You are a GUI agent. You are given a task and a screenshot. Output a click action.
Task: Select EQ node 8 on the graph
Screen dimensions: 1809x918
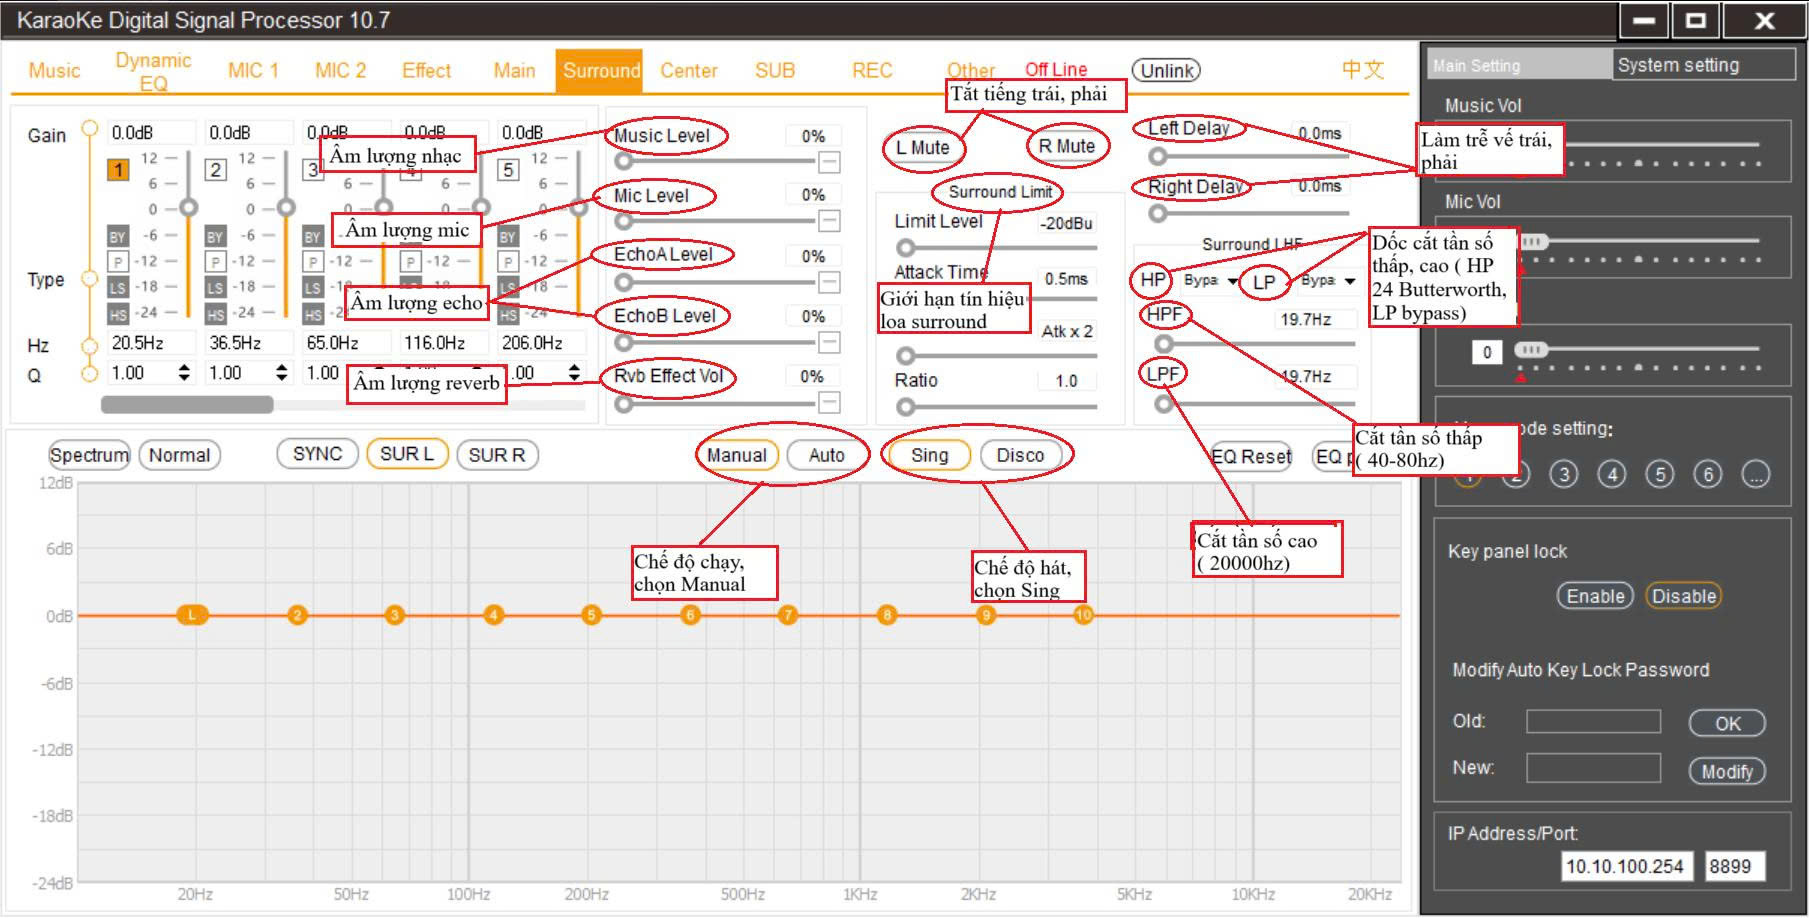pos(887,614)
